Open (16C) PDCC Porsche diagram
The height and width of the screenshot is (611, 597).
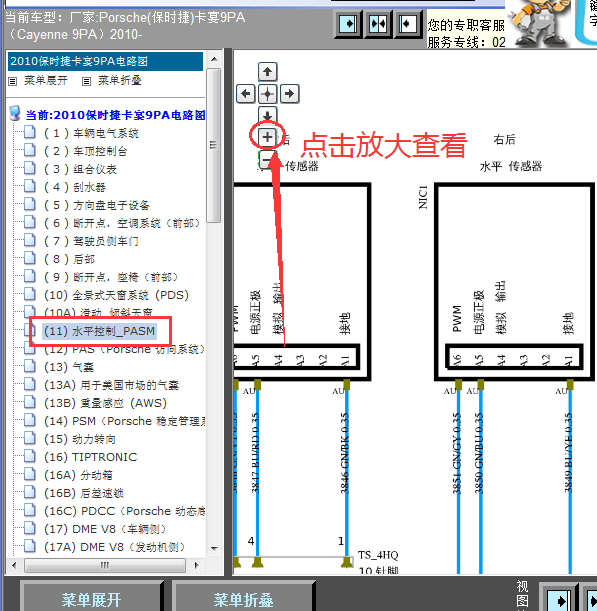pos(125,511)
